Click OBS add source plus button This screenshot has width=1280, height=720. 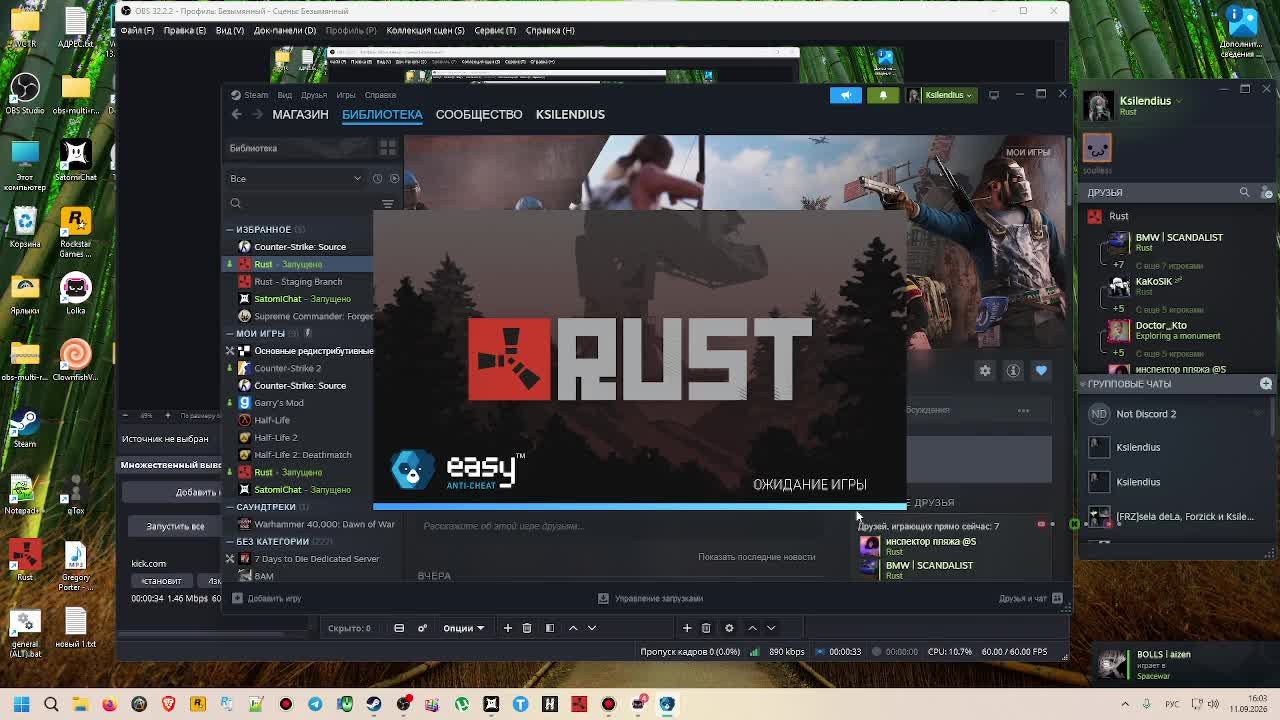687,628
